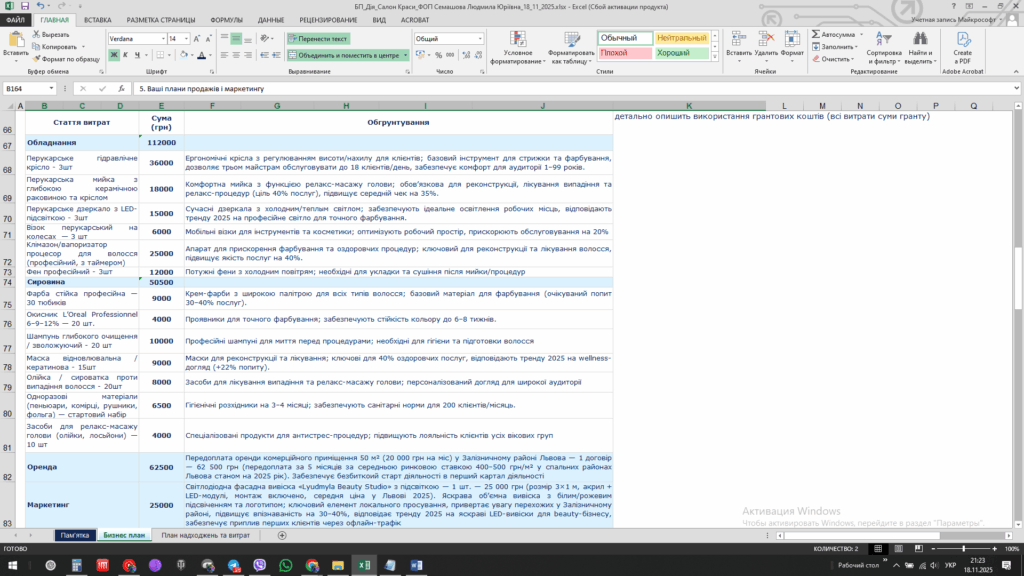Click the Cut scissors icon
The width and height of the screenshot is (1024, 576).
(37, 35)
